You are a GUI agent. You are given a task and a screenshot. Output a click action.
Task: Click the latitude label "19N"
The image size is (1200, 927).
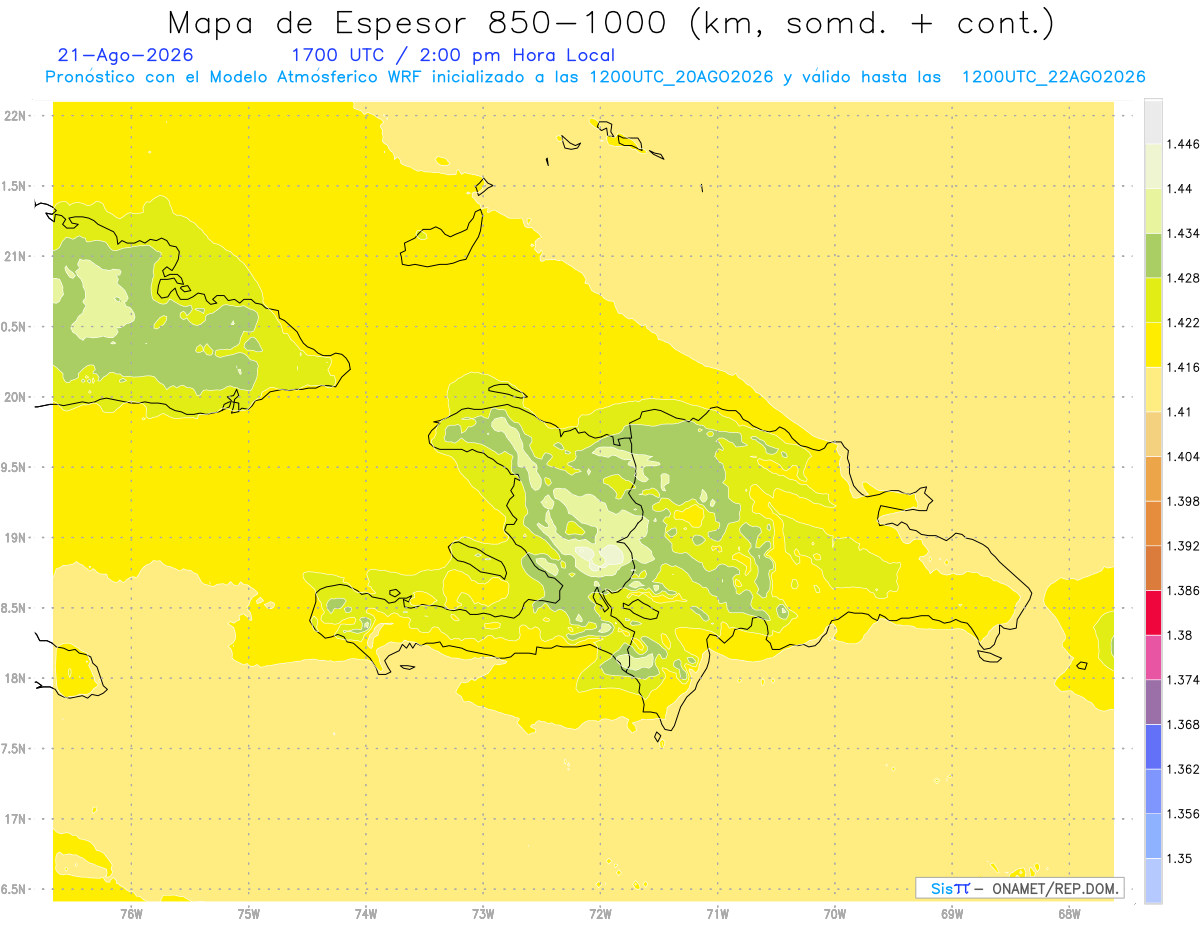16,538
